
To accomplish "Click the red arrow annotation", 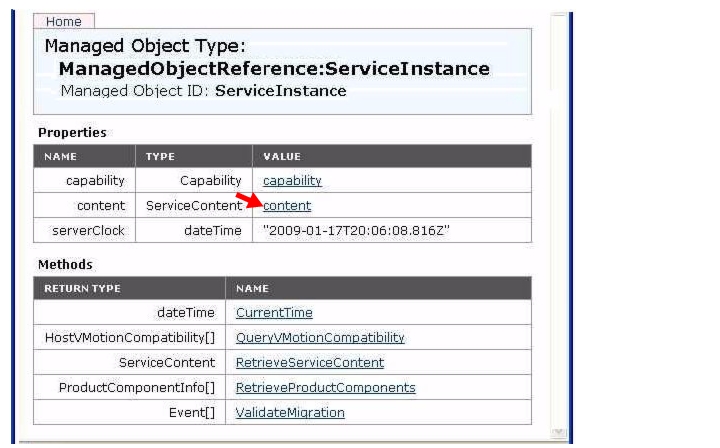I will pos(249,200).
